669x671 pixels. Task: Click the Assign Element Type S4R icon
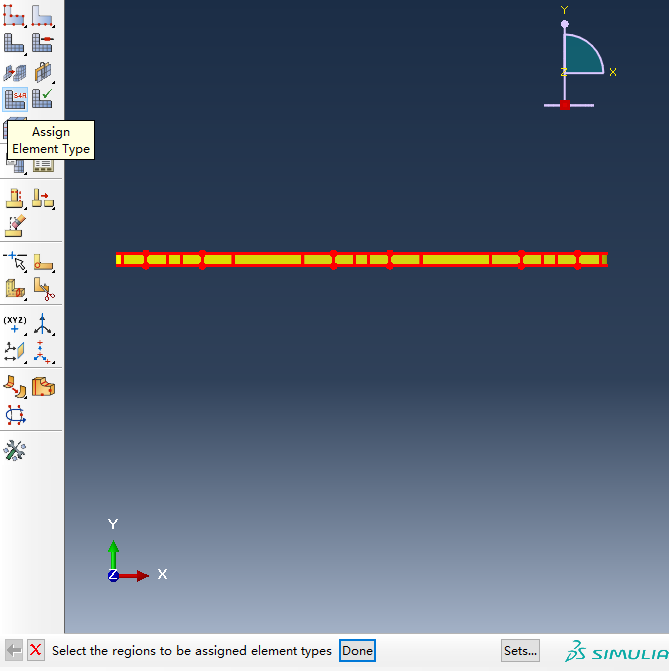pyautogui.click(x=15, y=99)
